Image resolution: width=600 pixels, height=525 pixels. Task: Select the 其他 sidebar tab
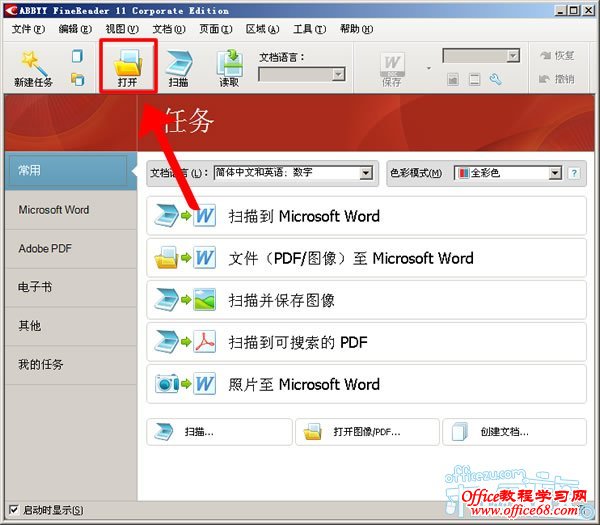[71, 326]
